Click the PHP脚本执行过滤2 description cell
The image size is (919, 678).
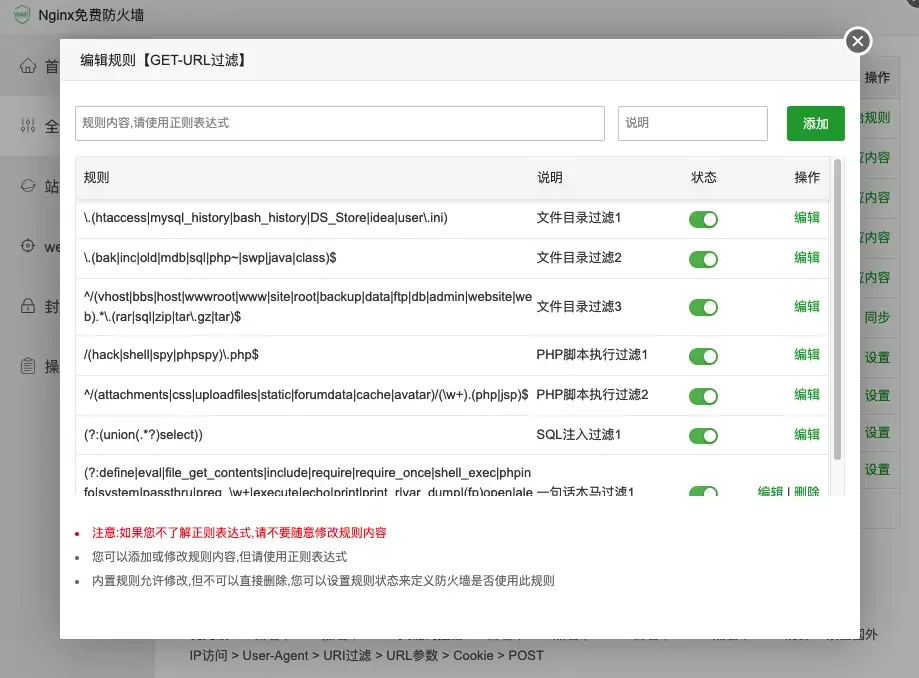pos(592,394)
